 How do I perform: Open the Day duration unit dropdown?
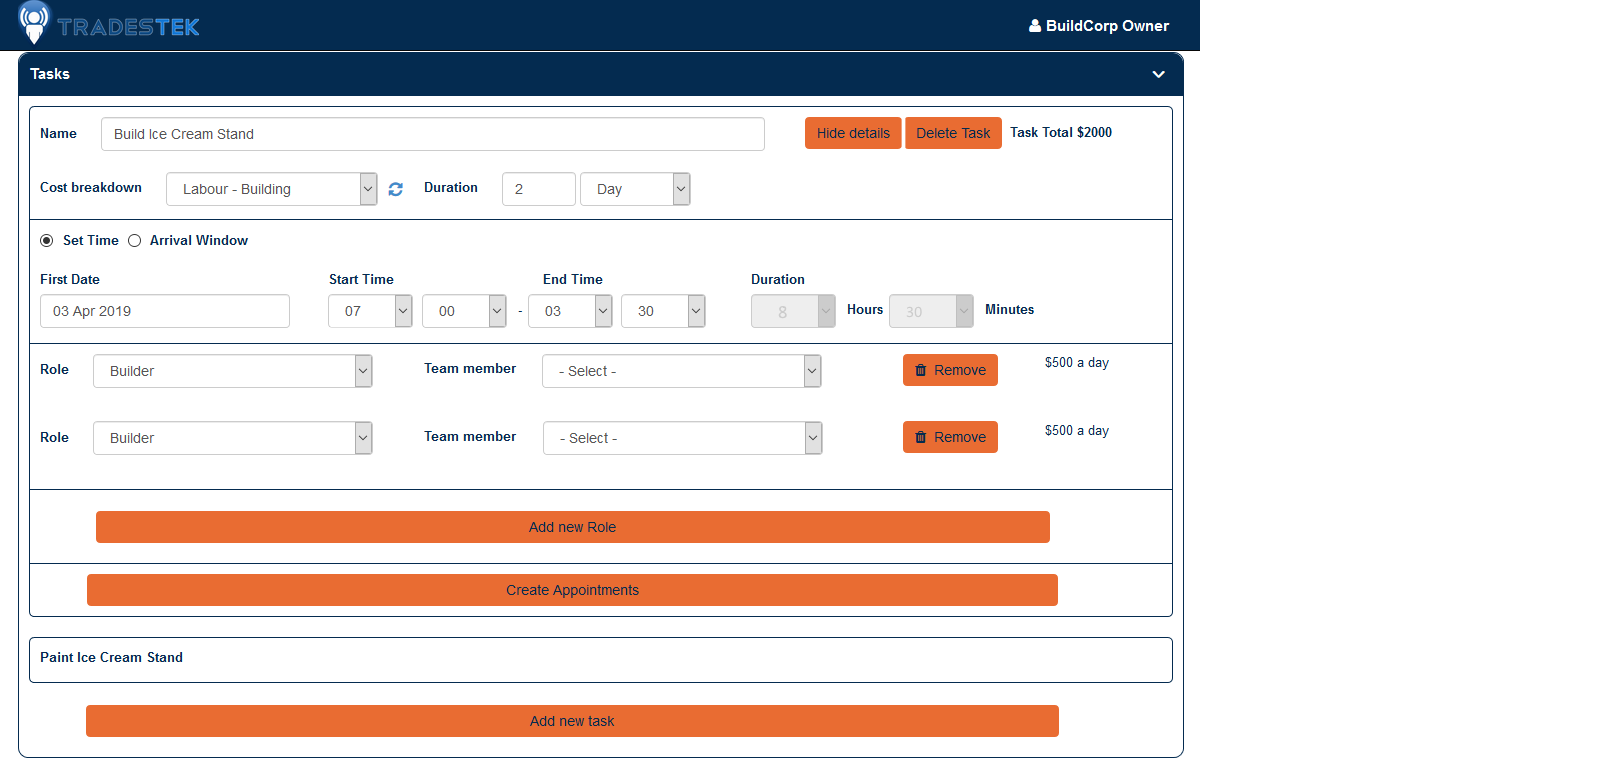(635, 189)
